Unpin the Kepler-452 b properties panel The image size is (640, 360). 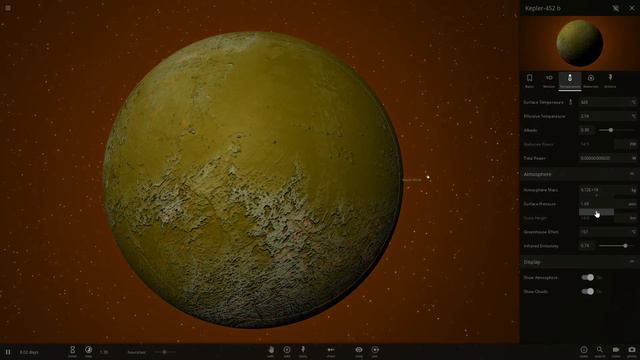(616, 8)
